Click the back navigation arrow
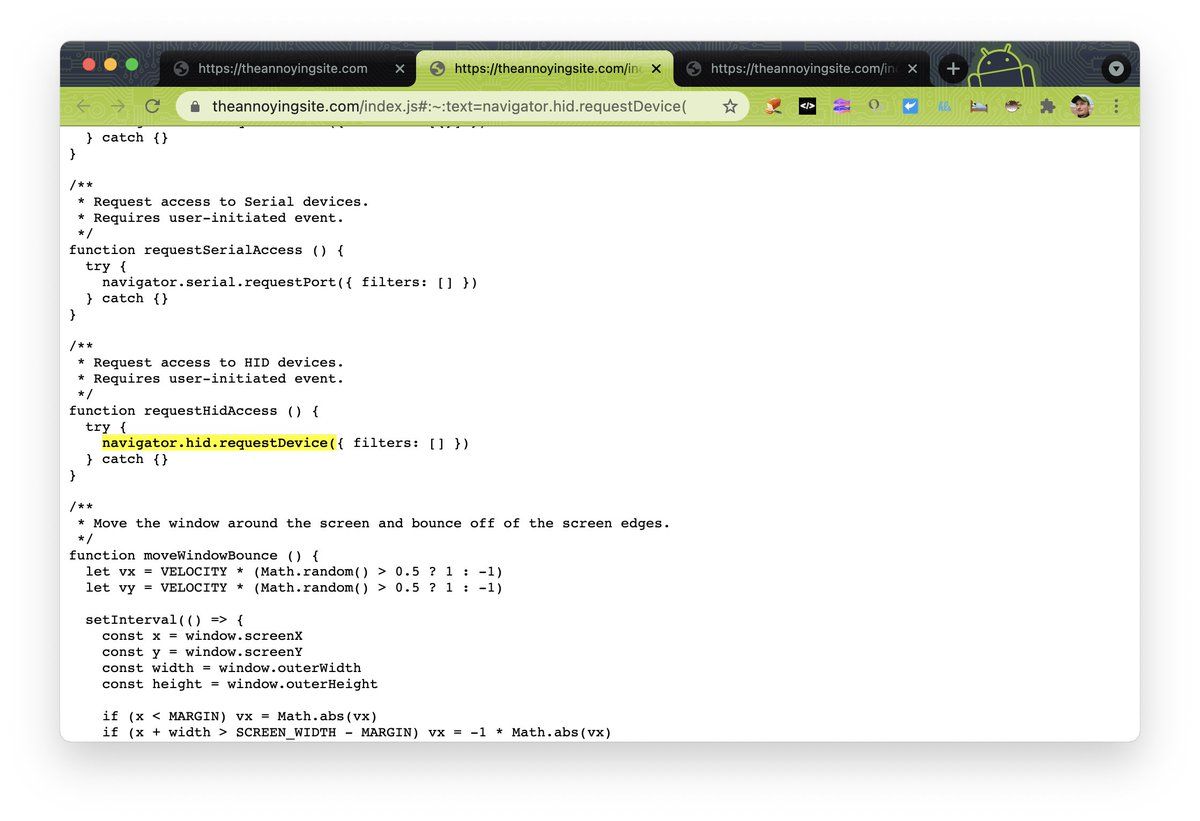This screenshot has width=1200, height=821. pyautogui.click(x=84, y=105)
